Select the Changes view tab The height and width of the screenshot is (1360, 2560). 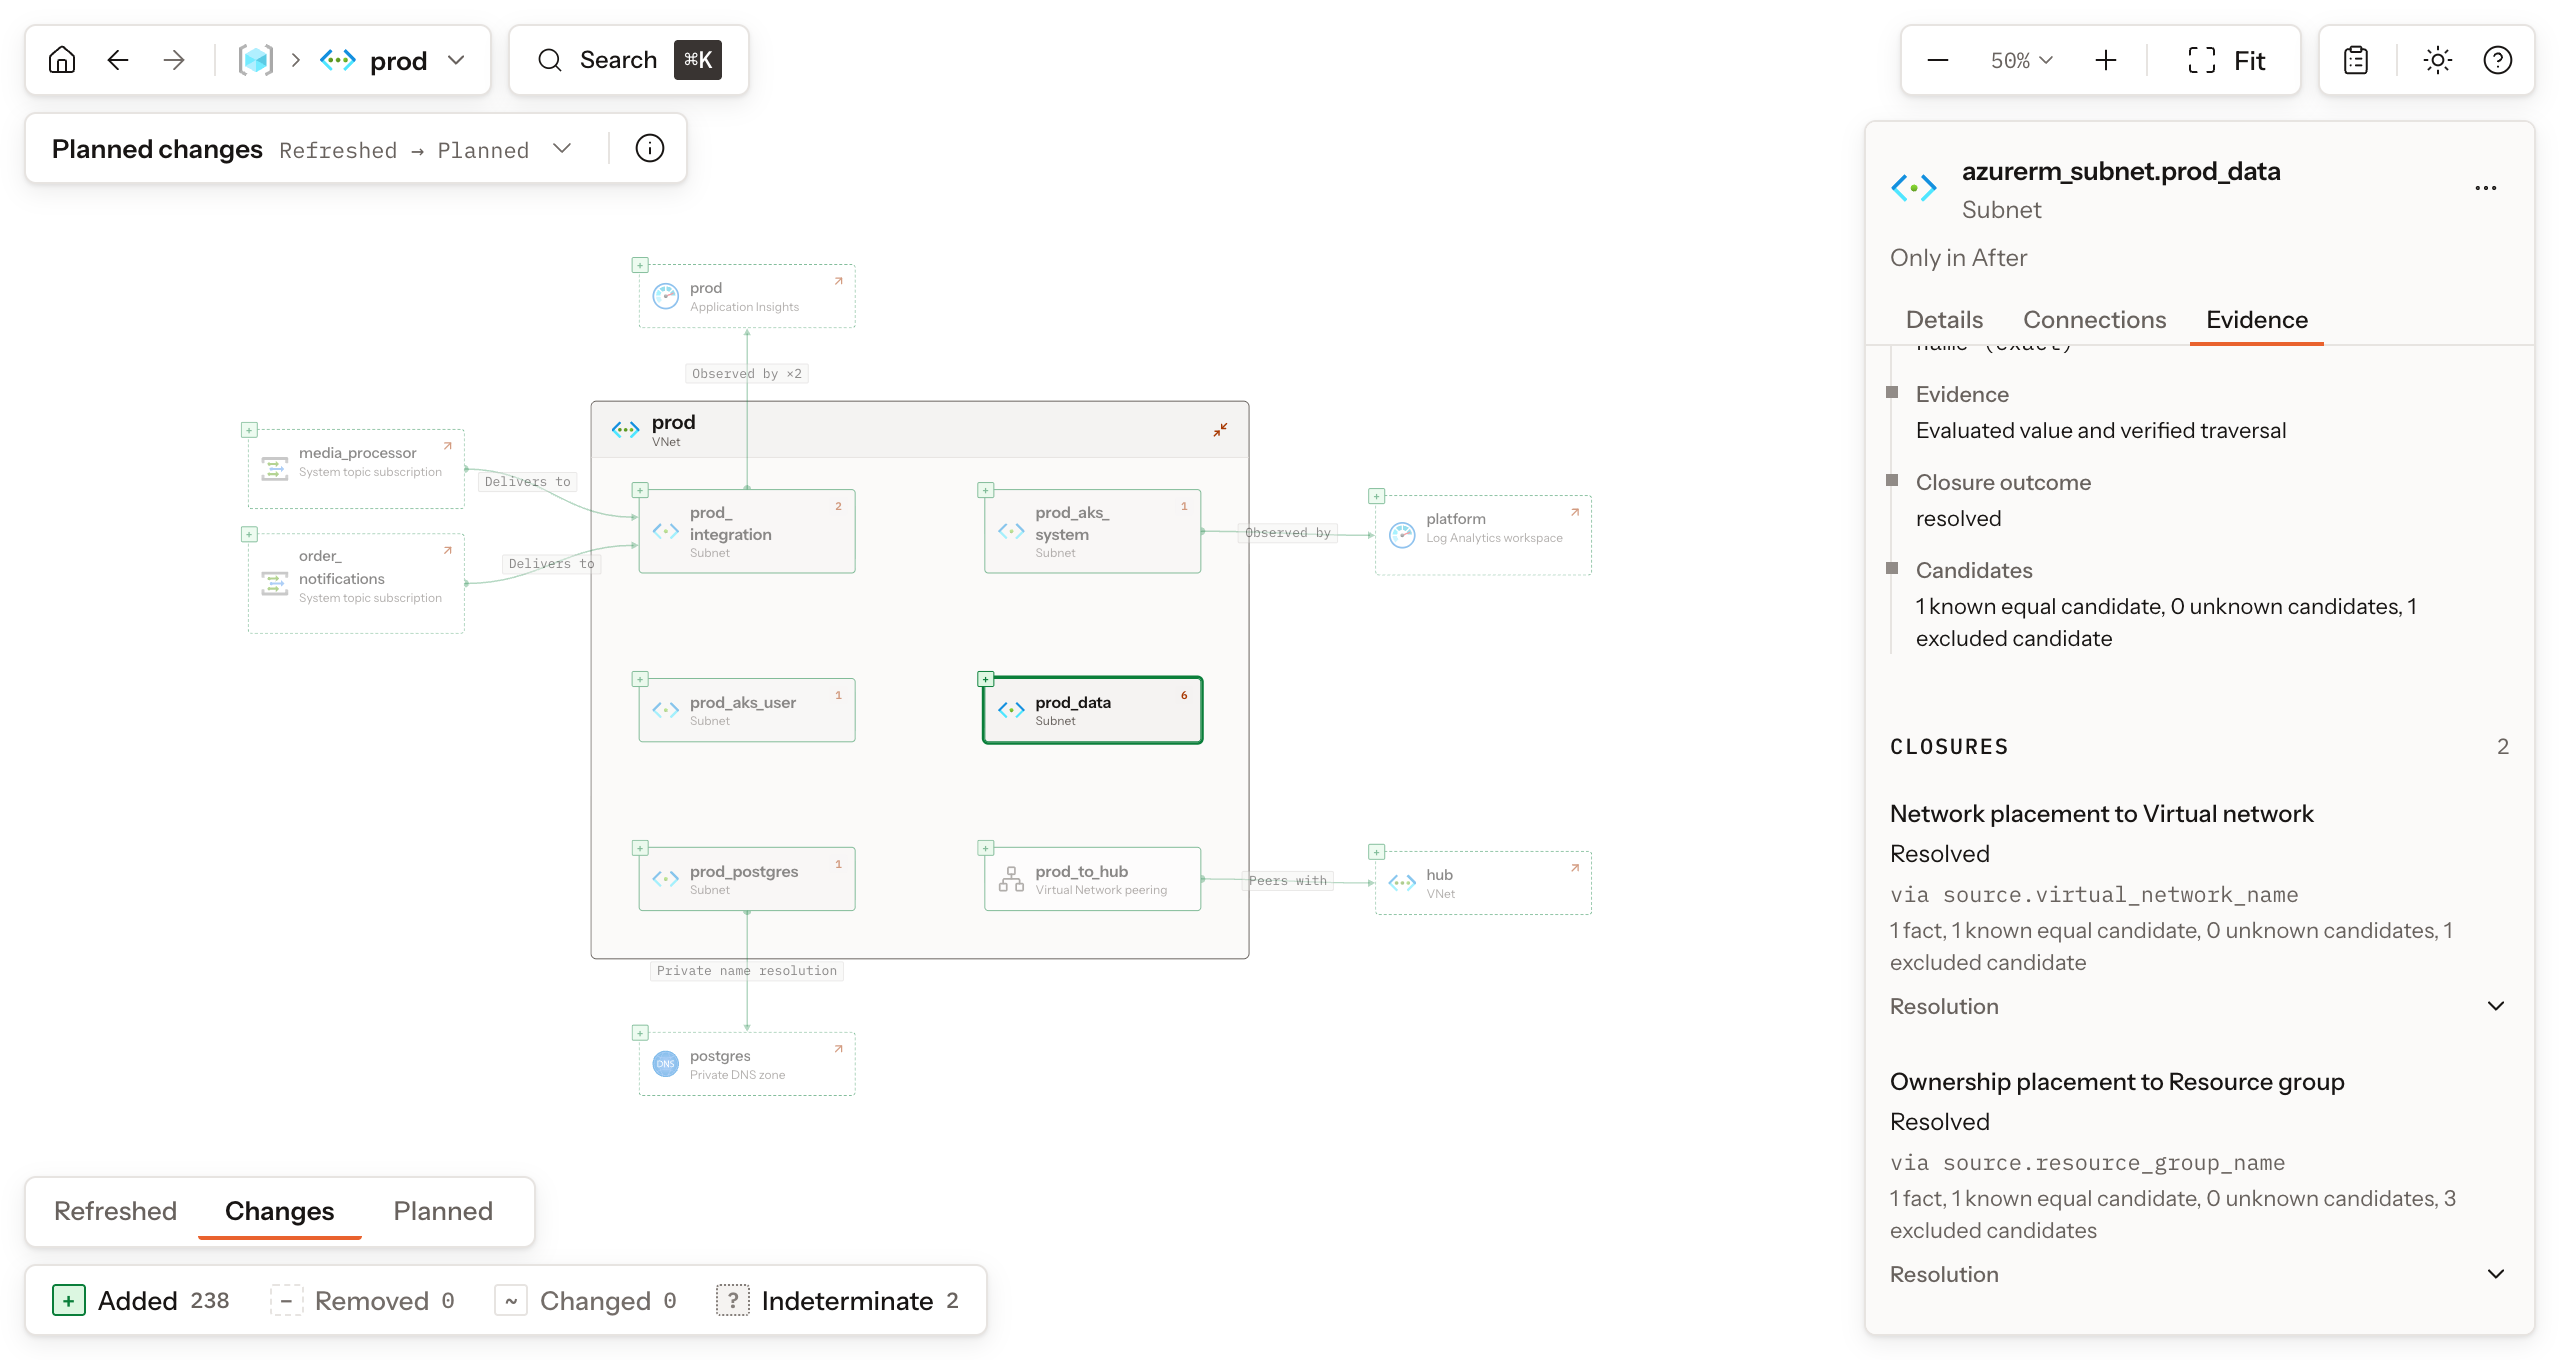coord(279,1211)
